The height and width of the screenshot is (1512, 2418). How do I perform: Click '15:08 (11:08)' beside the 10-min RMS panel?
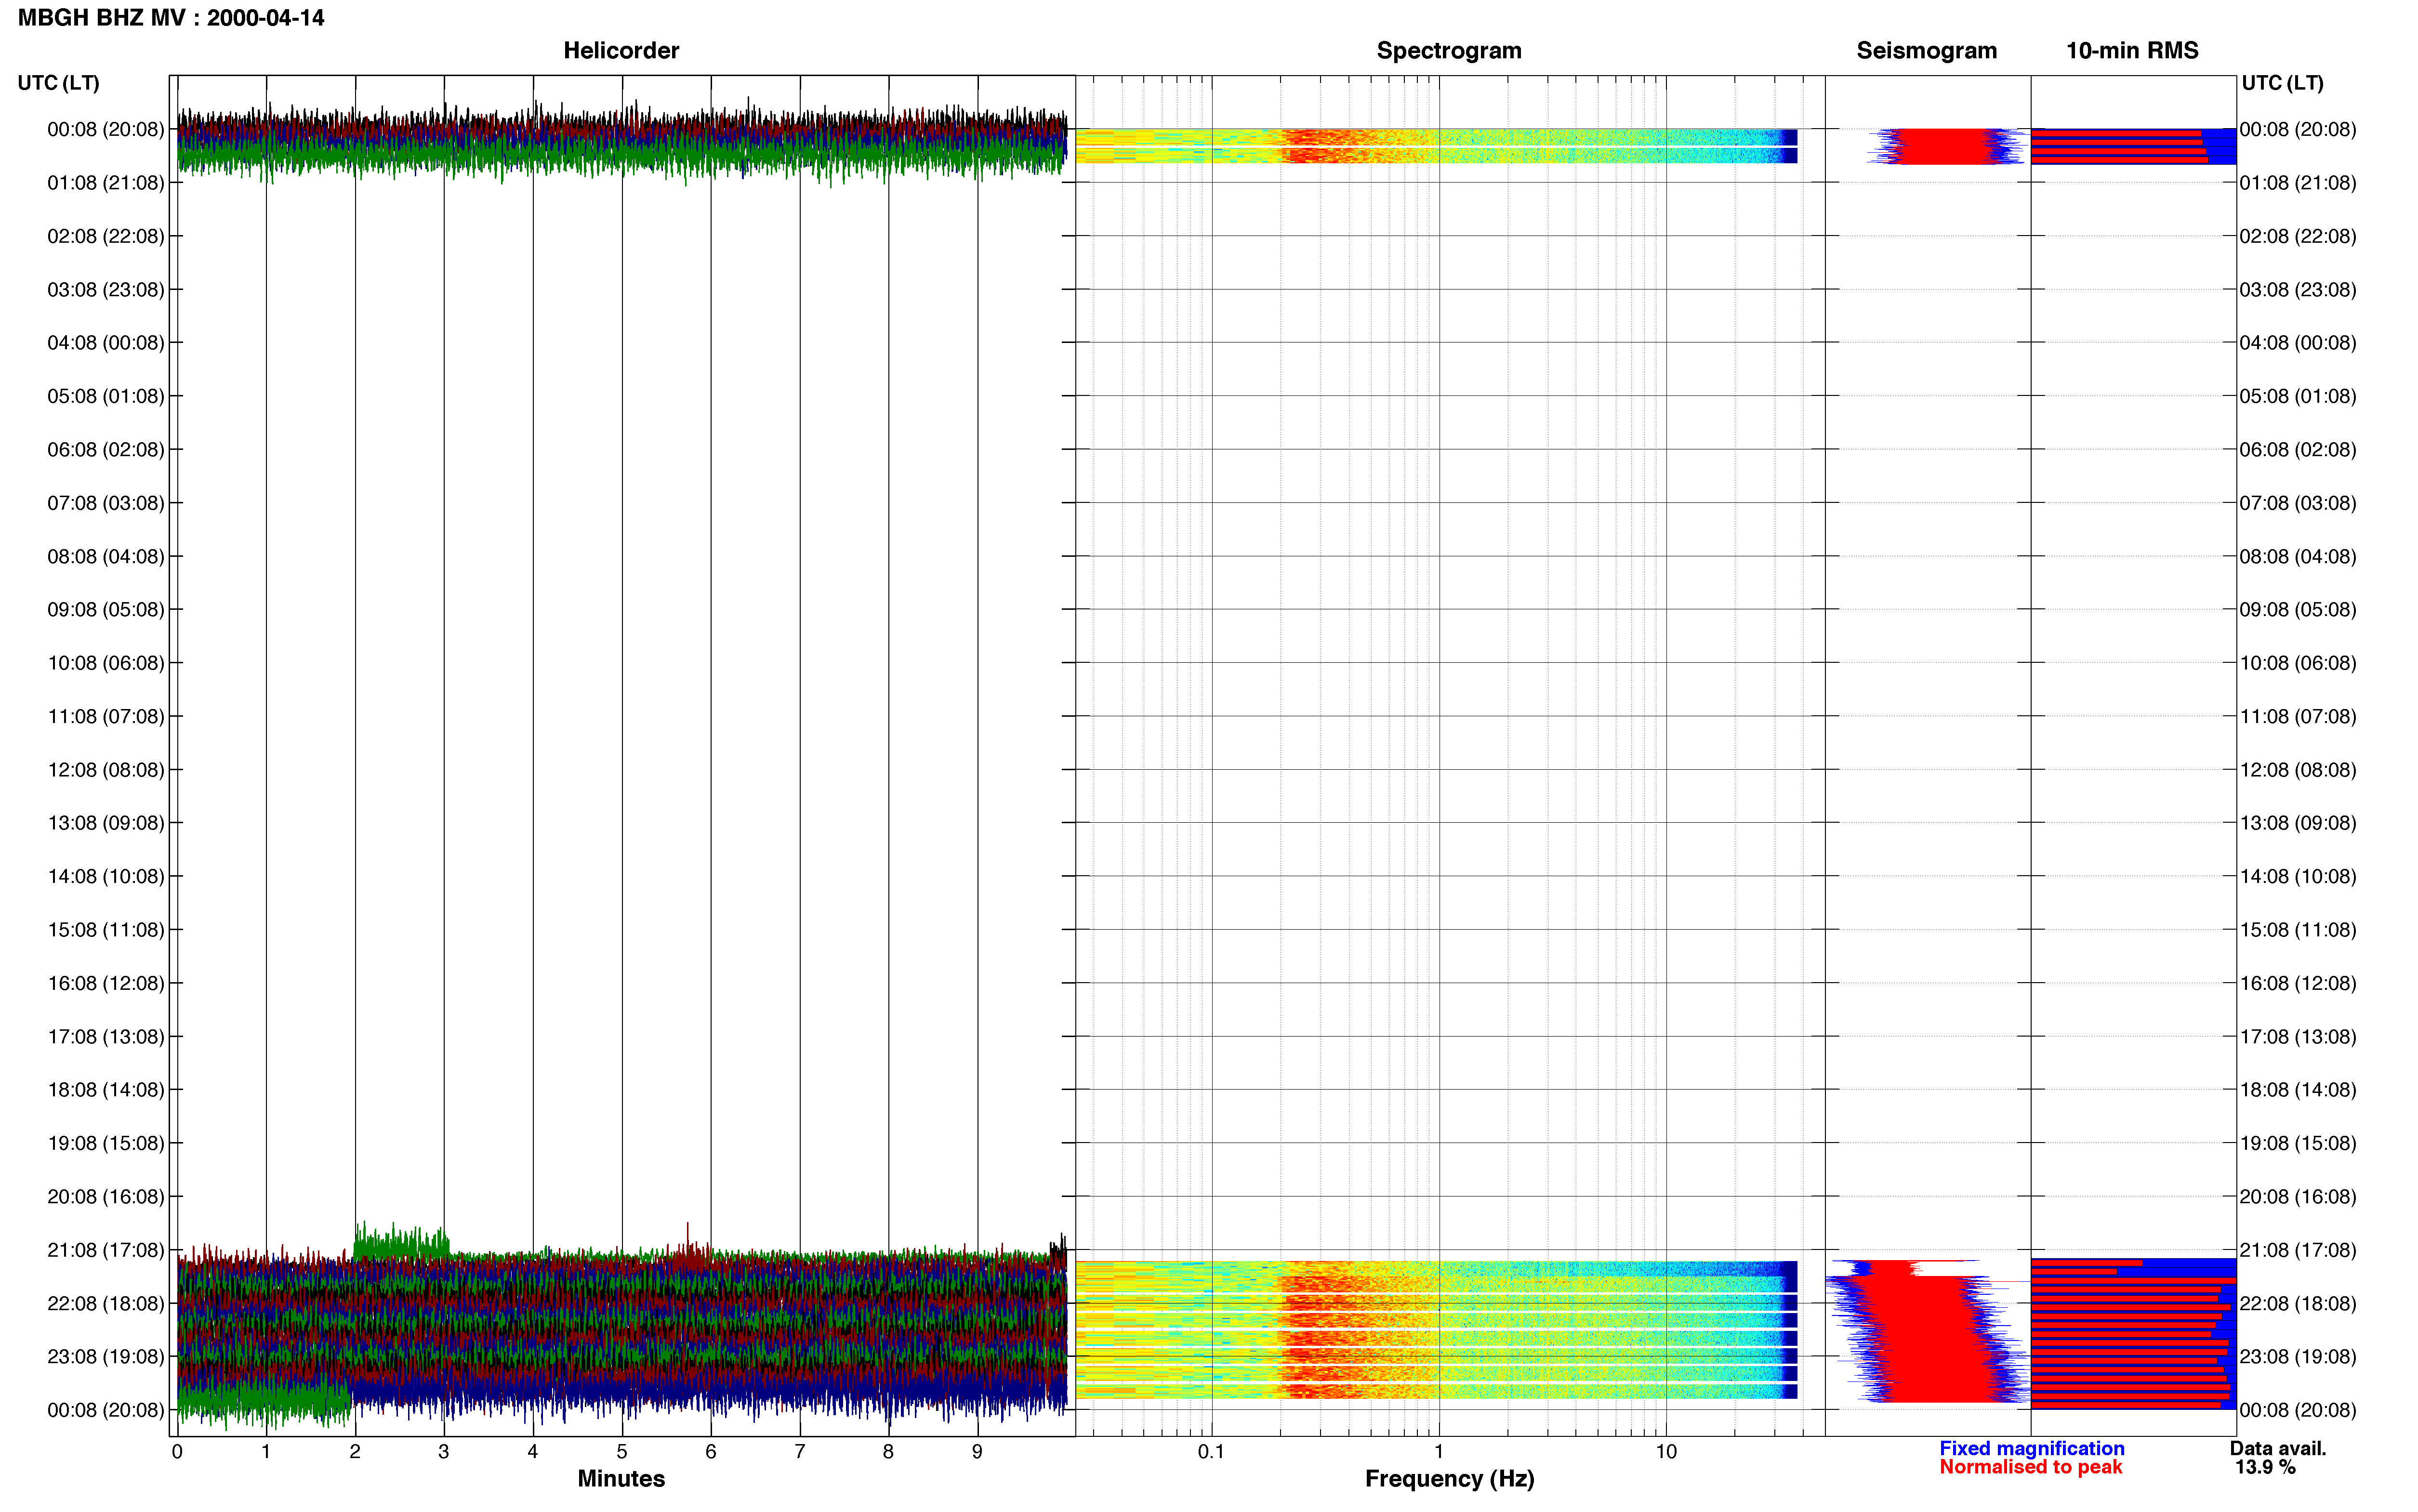(x=2297, y=930)
